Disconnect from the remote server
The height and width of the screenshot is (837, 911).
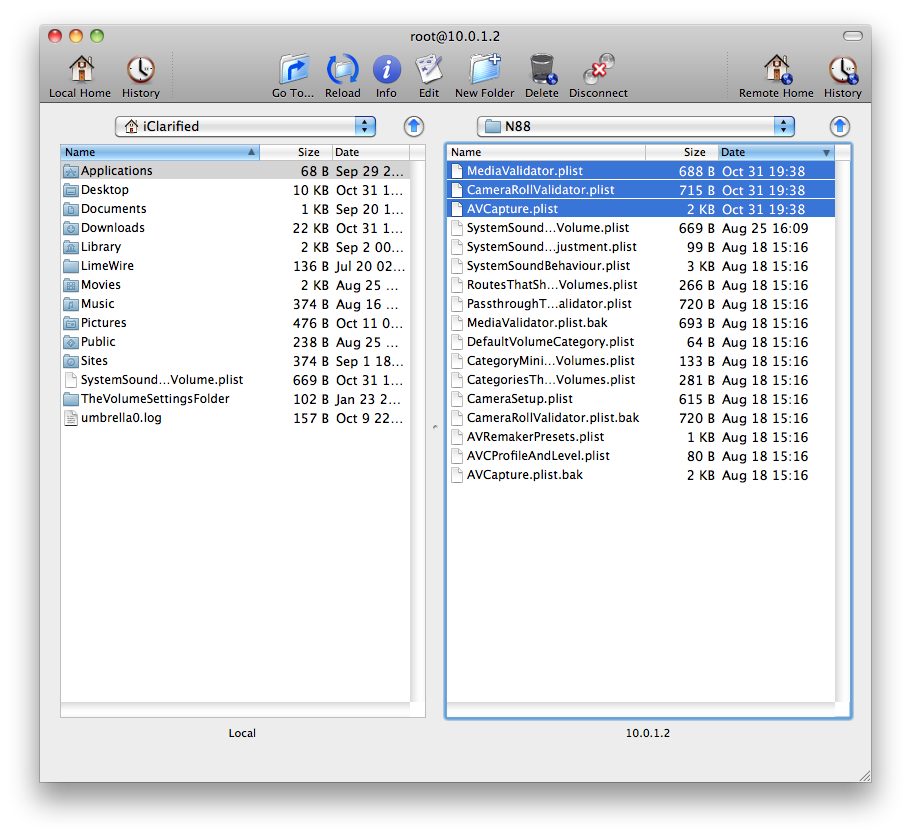(x=598, y=70)
